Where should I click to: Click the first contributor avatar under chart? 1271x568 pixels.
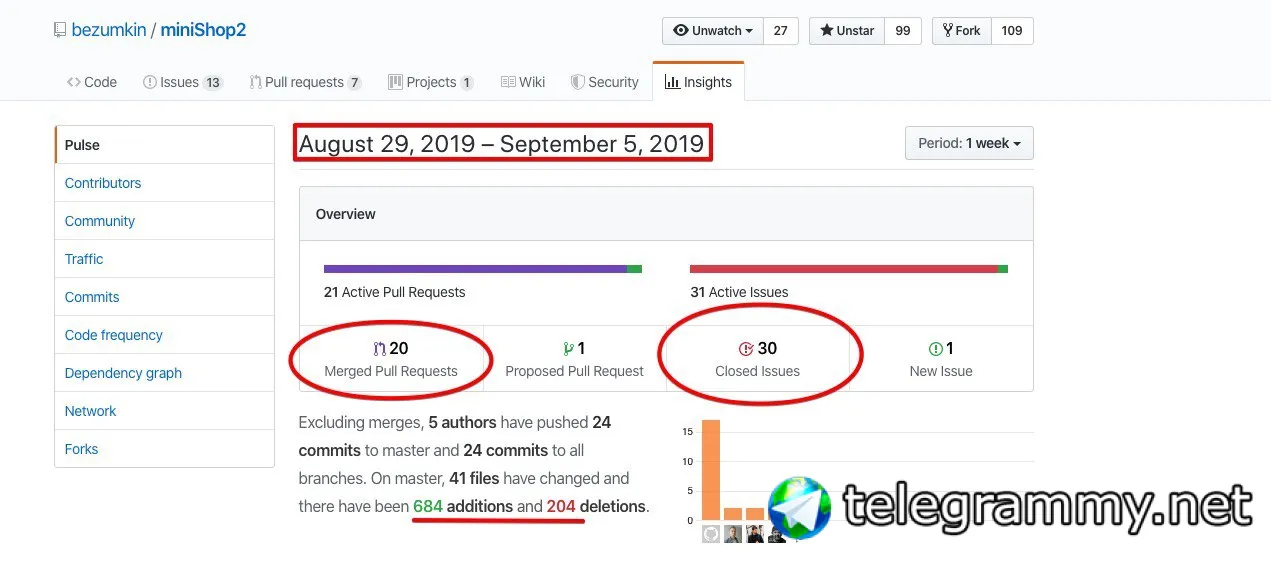click(x=711, y=534)
